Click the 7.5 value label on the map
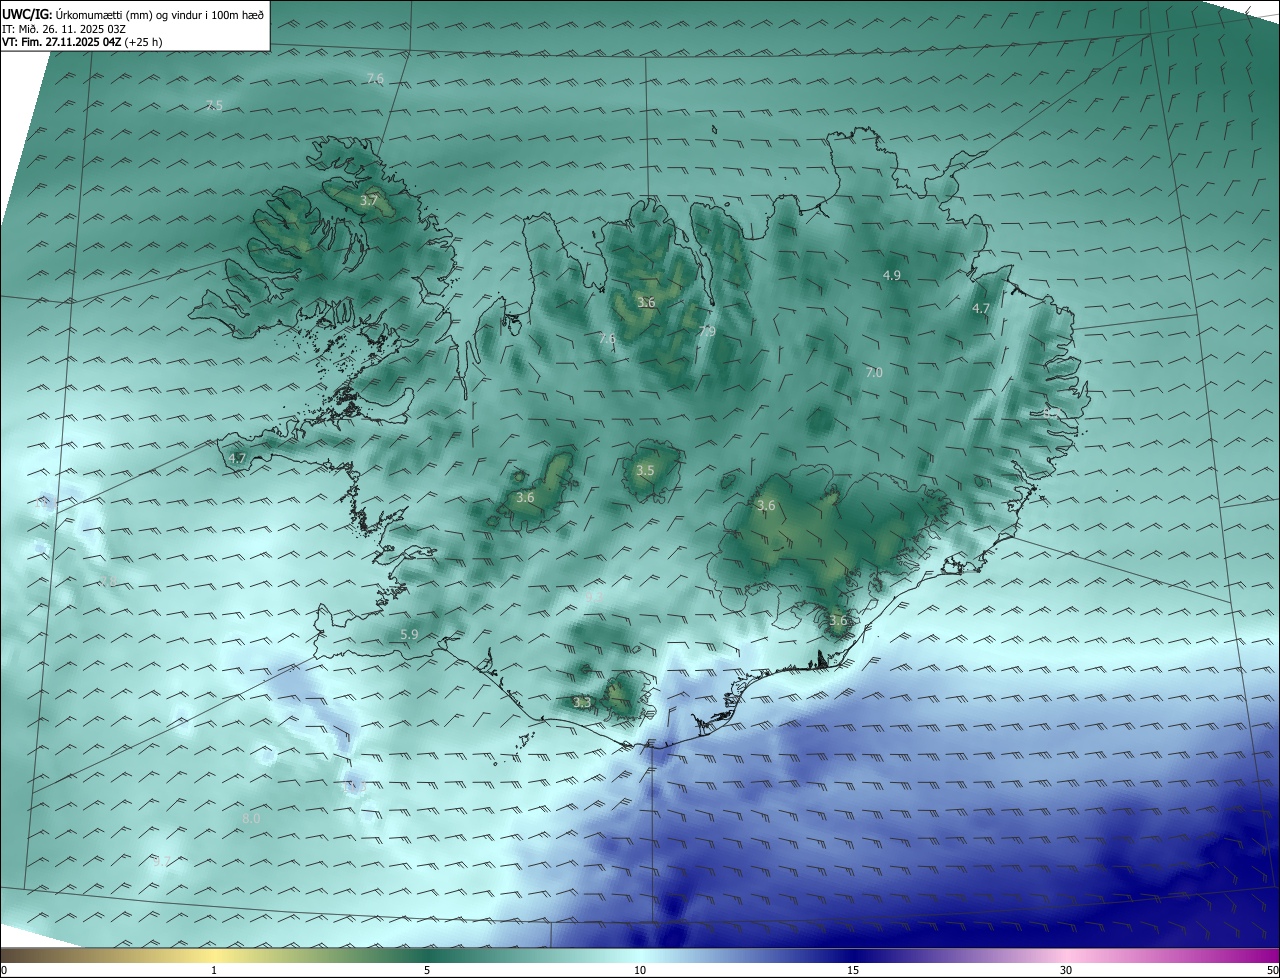1280x978 pixels. (214, 105)
